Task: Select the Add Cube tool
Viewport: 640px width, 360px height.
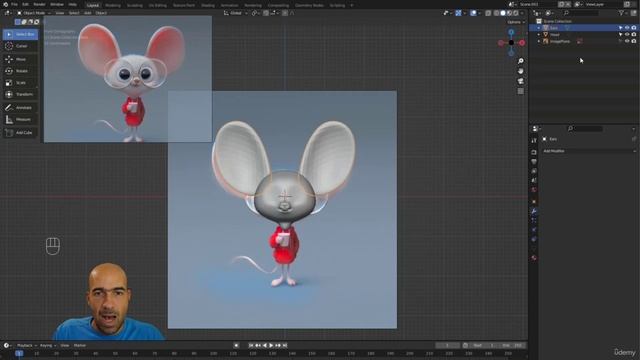Action: [x=20, y=133]
